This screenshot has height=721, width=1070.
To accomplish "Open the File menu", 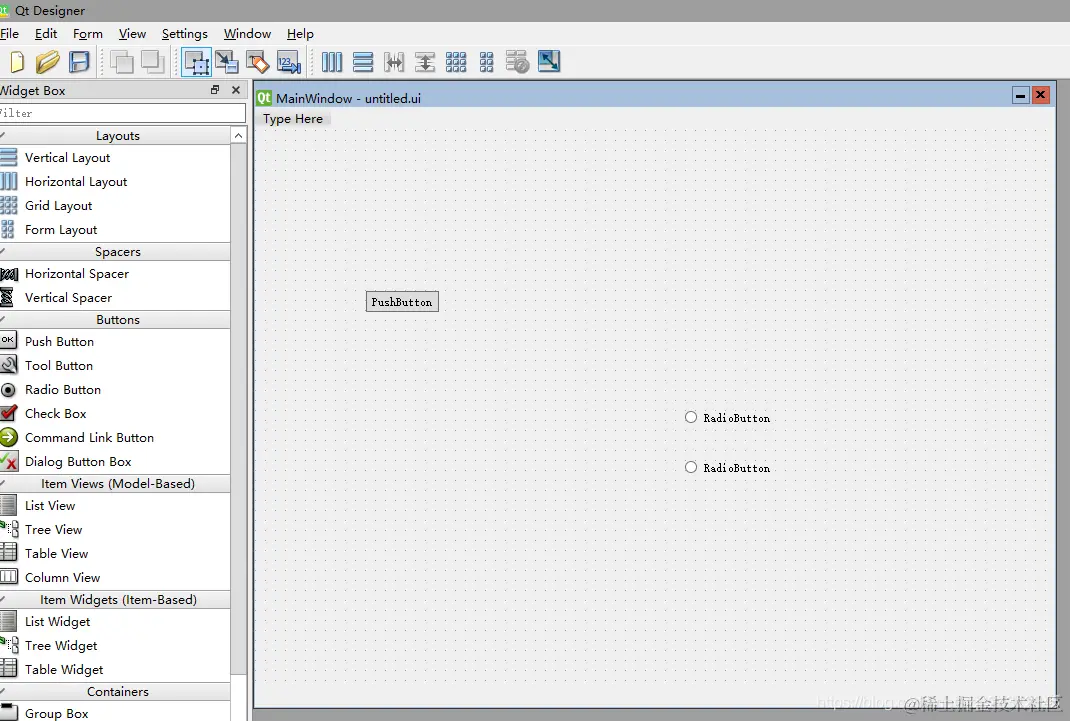I will [10, 33].
